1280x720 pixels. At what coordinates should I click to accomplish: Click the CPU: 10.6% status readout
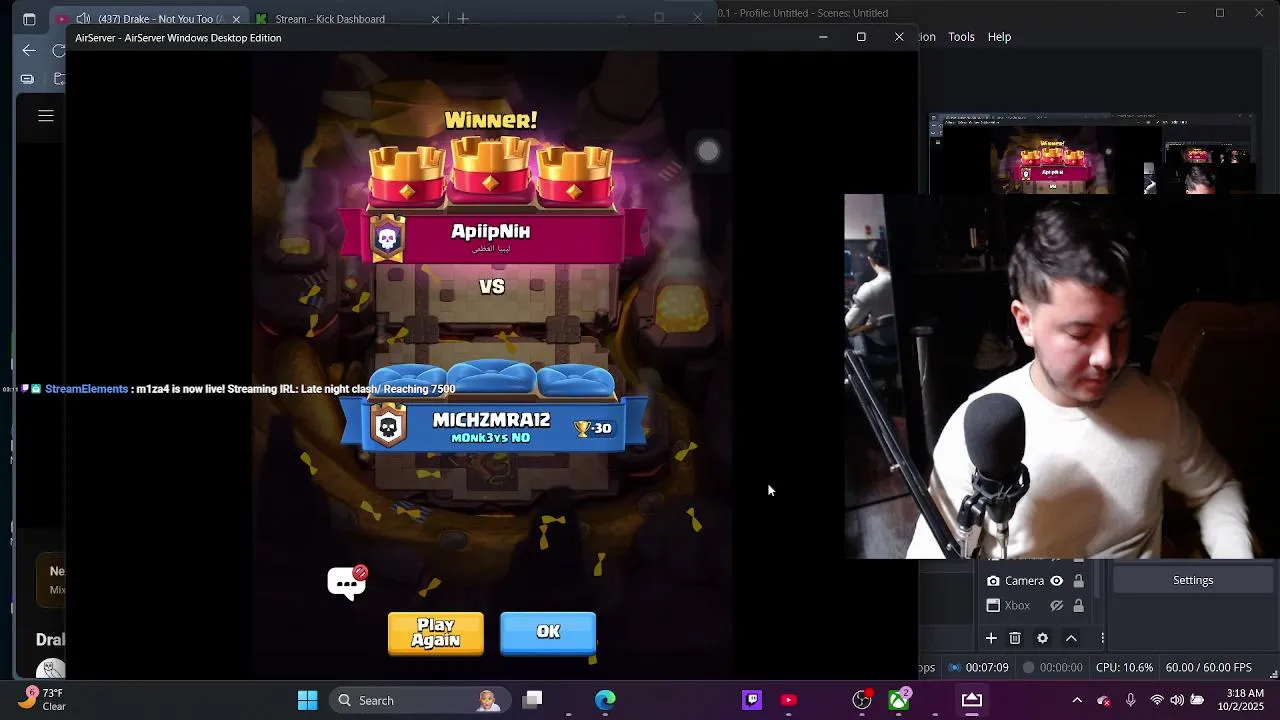point(1124,668)
